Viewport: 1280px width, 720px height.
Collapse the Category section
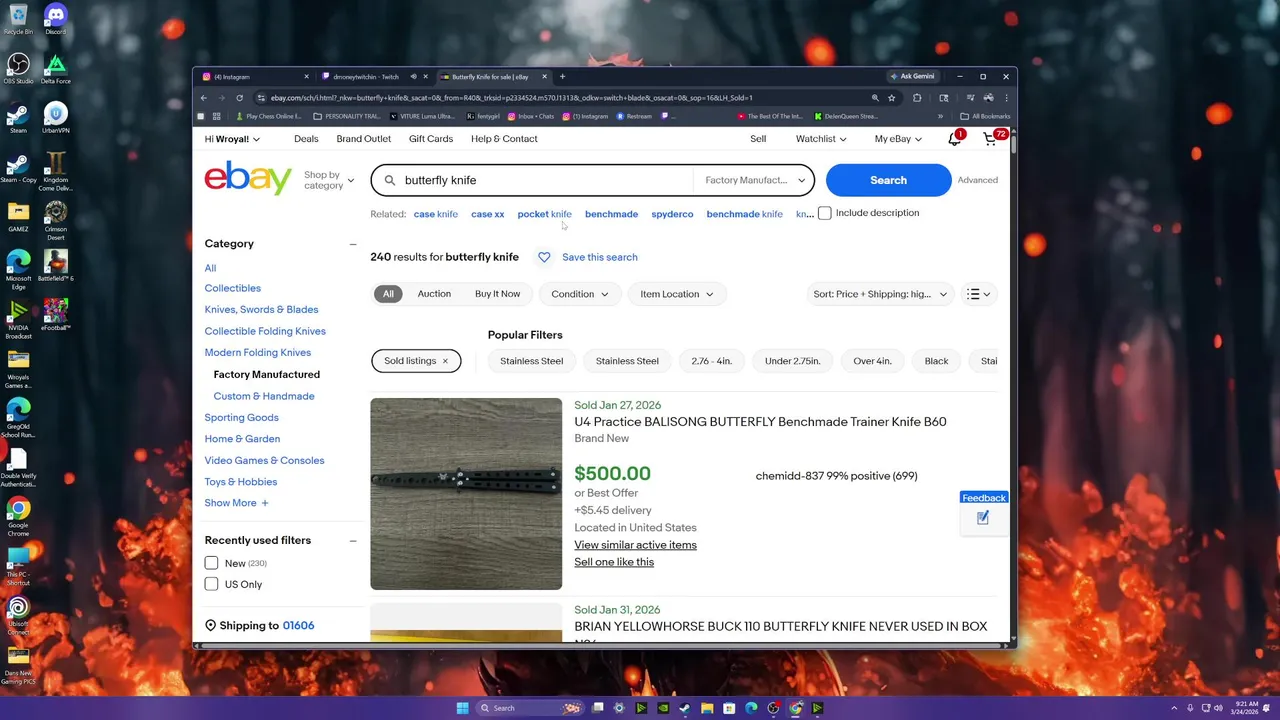(352, 244)
